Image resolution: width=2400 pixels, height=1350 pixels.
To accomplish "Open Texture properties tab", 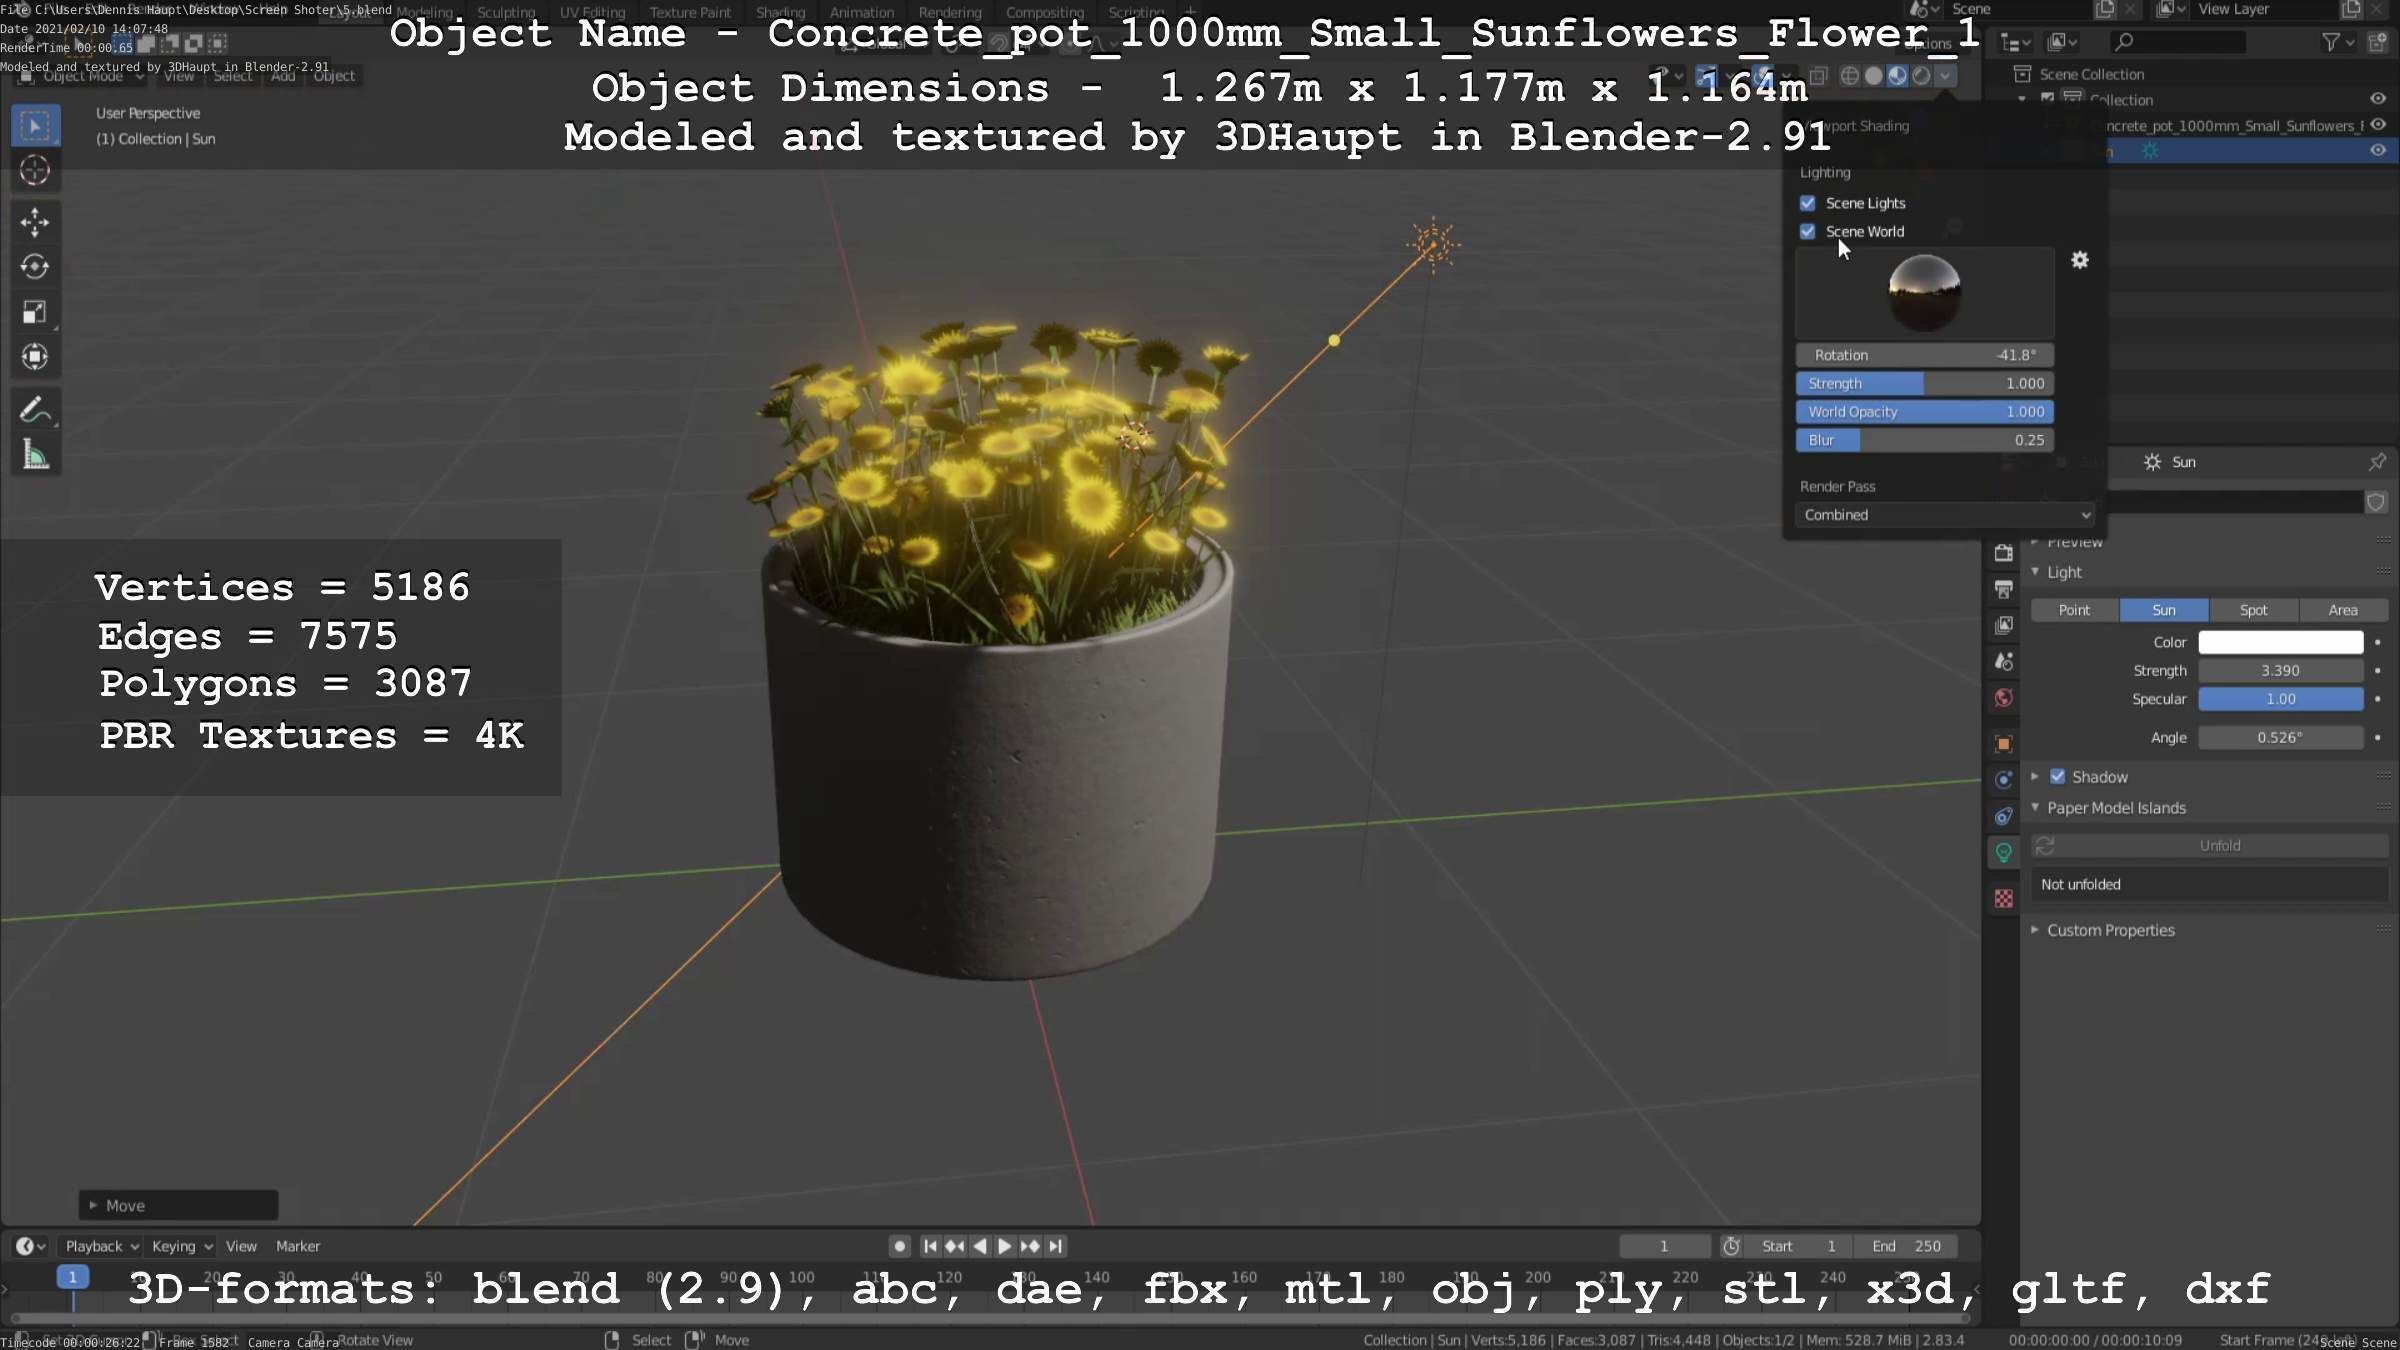I will point(2004,899).
